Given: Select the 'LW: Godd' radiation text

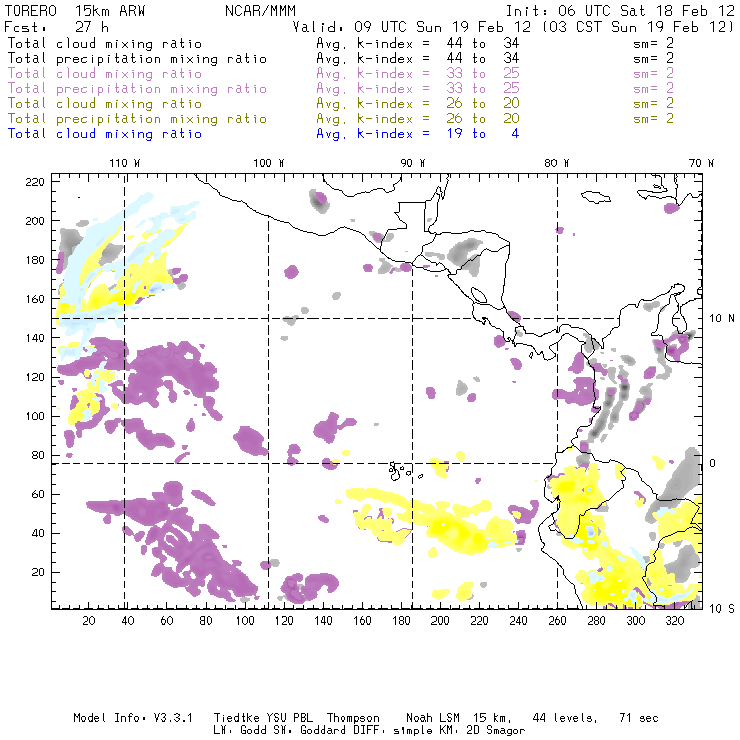Looking at the screenshot, I should tap(242, 731).
